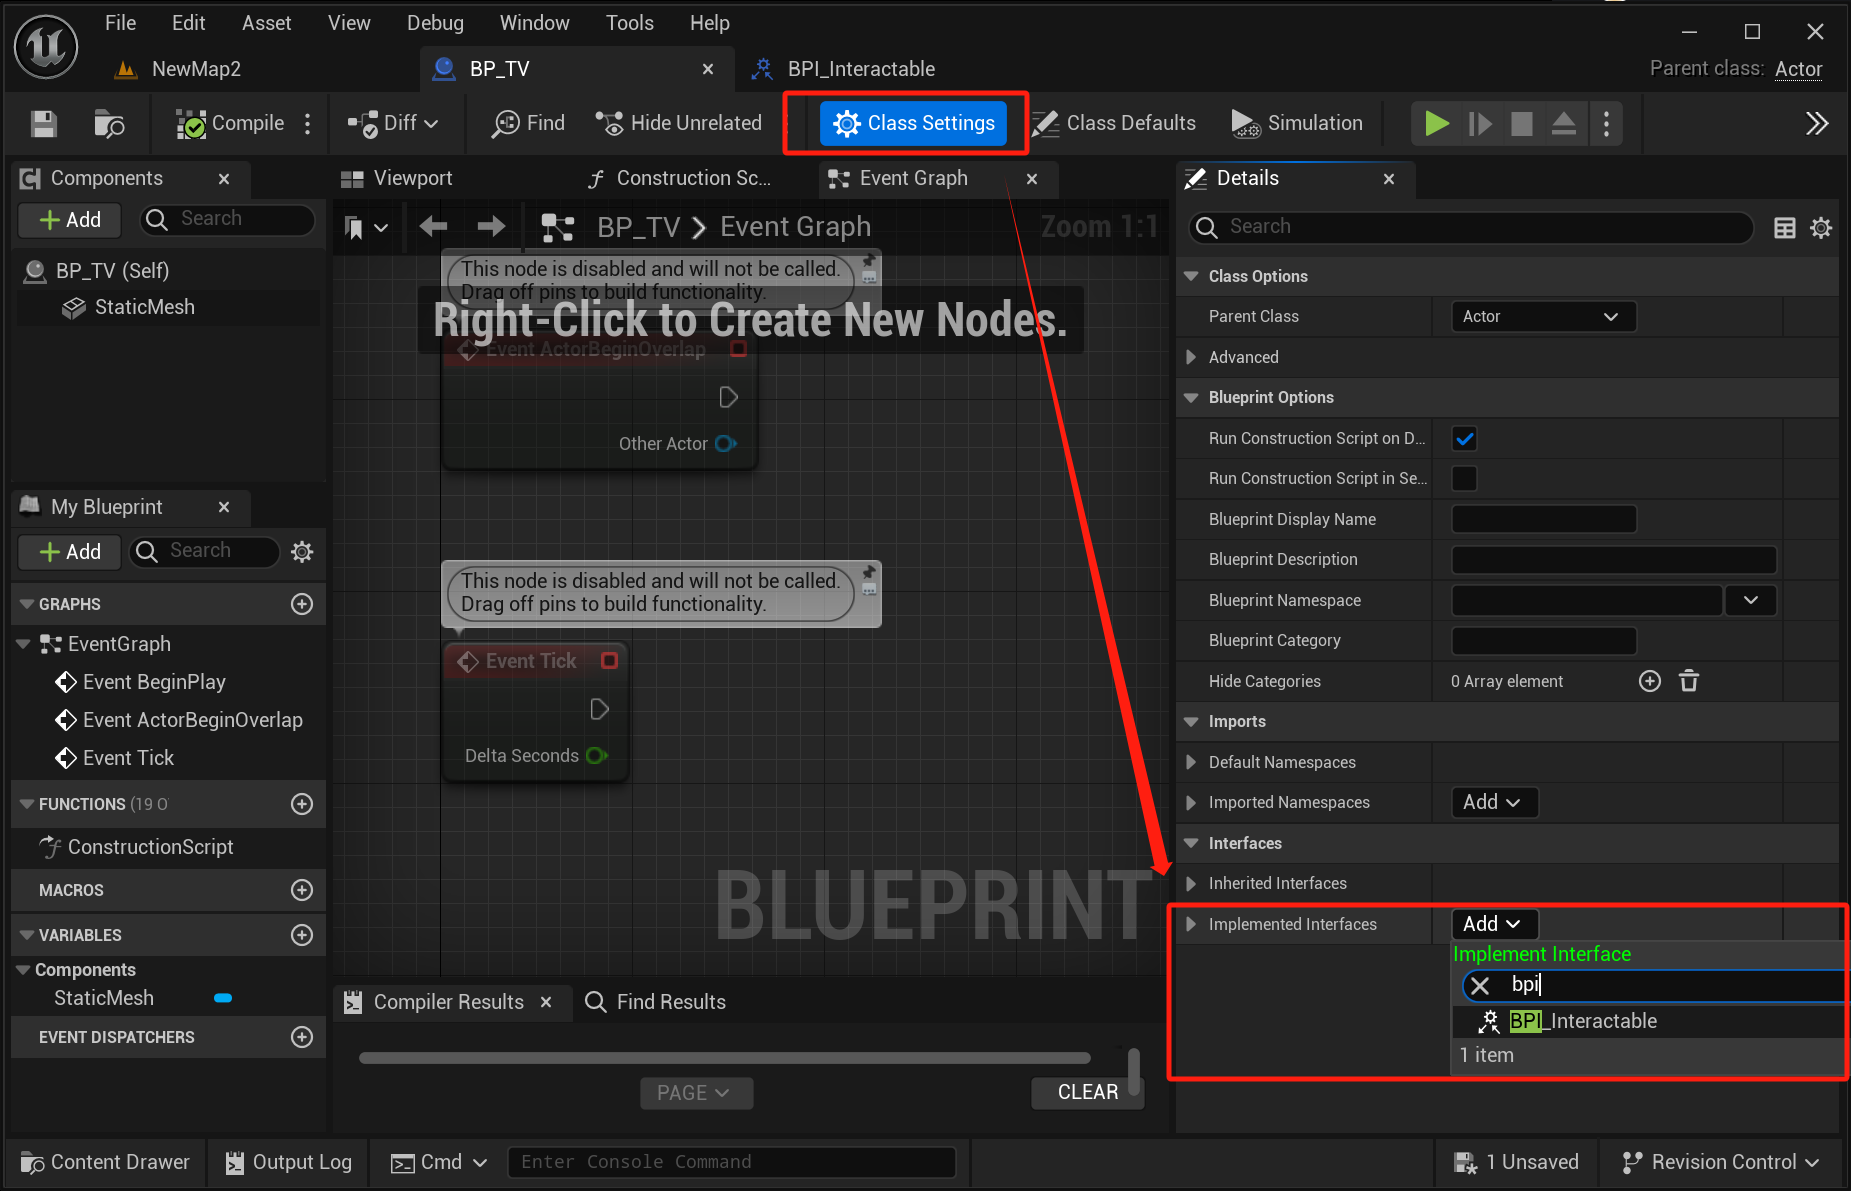
Task: Add a new graph with plus icon
Action: 302,604
